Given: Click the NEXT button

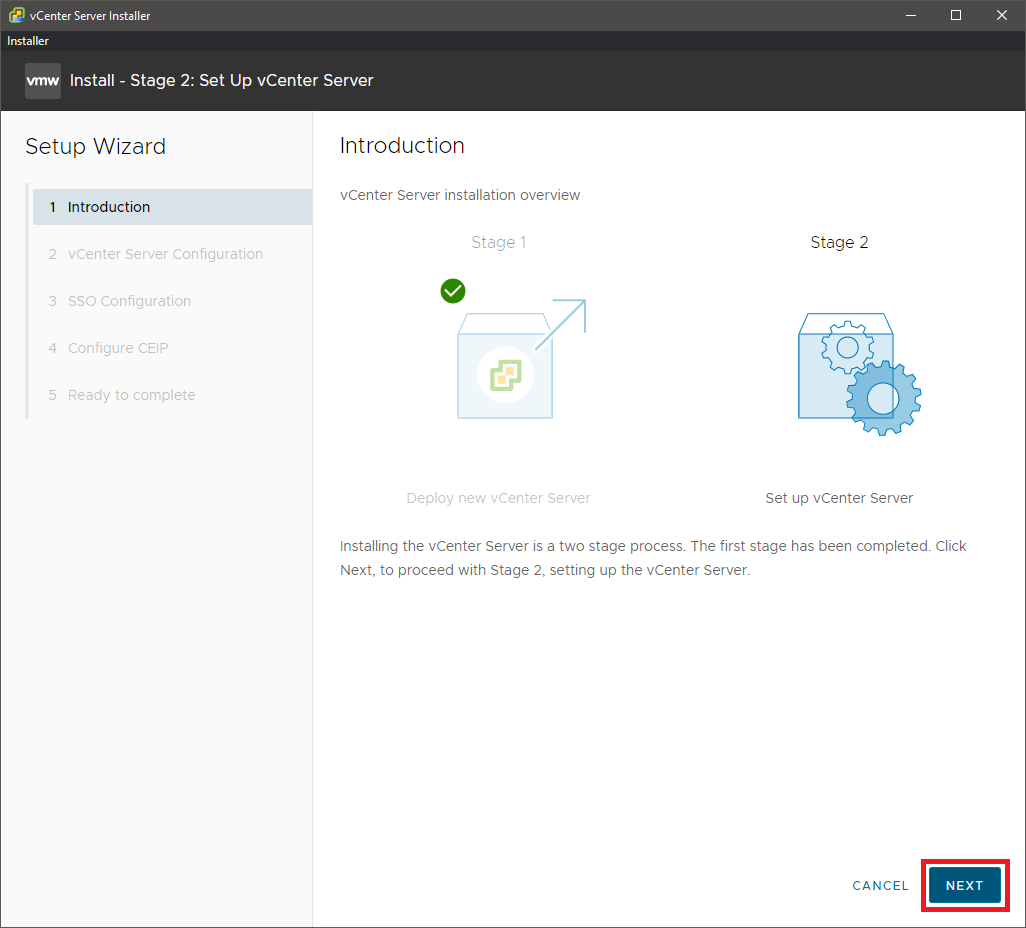Looking at the screenshot, I should [x=964, y=885].
